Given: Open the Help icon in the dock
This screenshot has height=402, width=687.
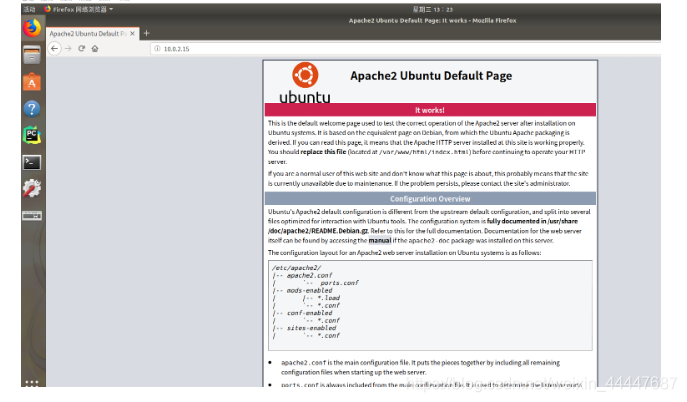Looking at the screenshot, I should (x=32, y=109).
